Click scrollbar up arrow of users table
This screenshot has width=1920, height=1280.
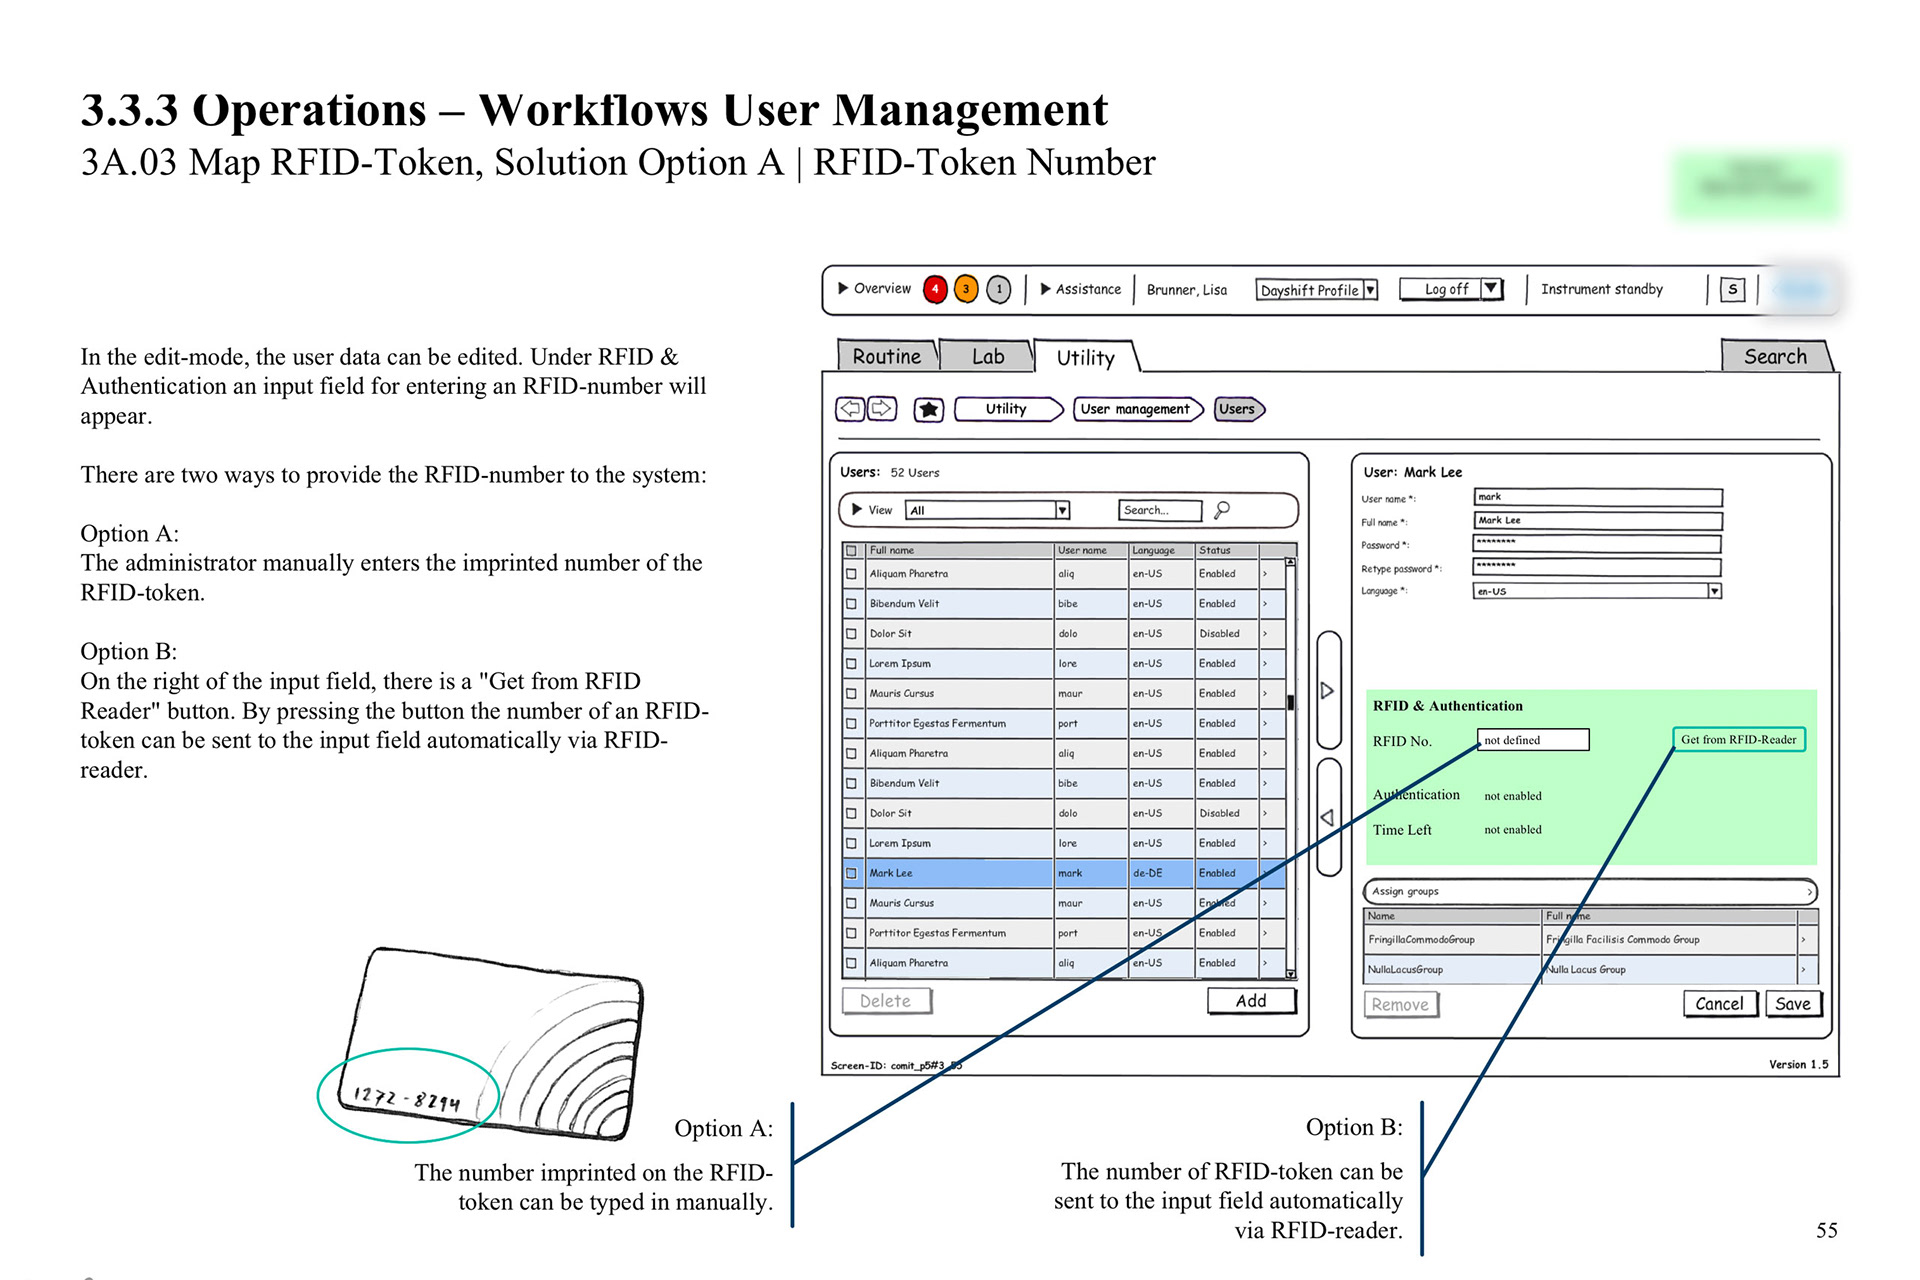pyautogui.click(x=1291, y=563)
